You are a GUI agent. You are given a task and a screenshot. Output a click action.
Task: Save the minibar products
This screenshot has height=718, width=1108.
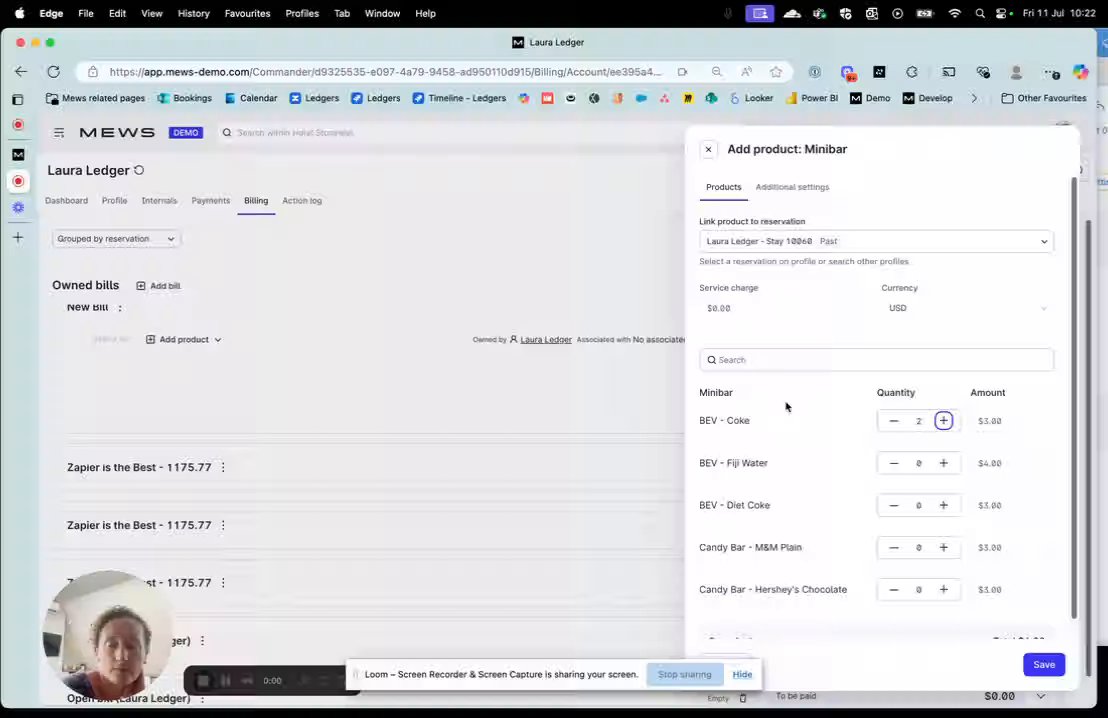click(x=1044, y=664)
